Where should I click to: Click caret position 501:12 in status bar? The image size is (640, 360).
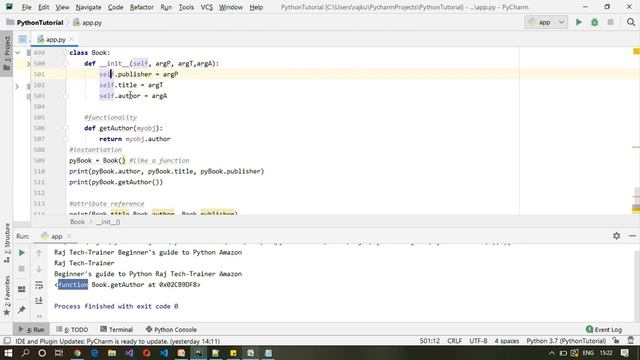[429, 341]
